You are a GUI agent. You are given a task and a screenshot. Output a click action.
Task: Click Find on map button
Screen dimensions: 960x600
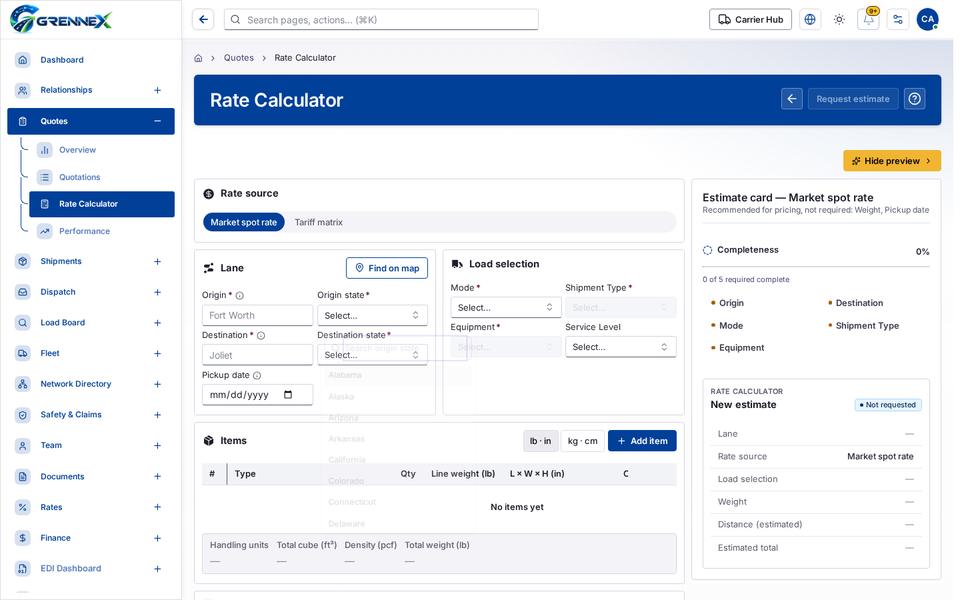[387, 268]
